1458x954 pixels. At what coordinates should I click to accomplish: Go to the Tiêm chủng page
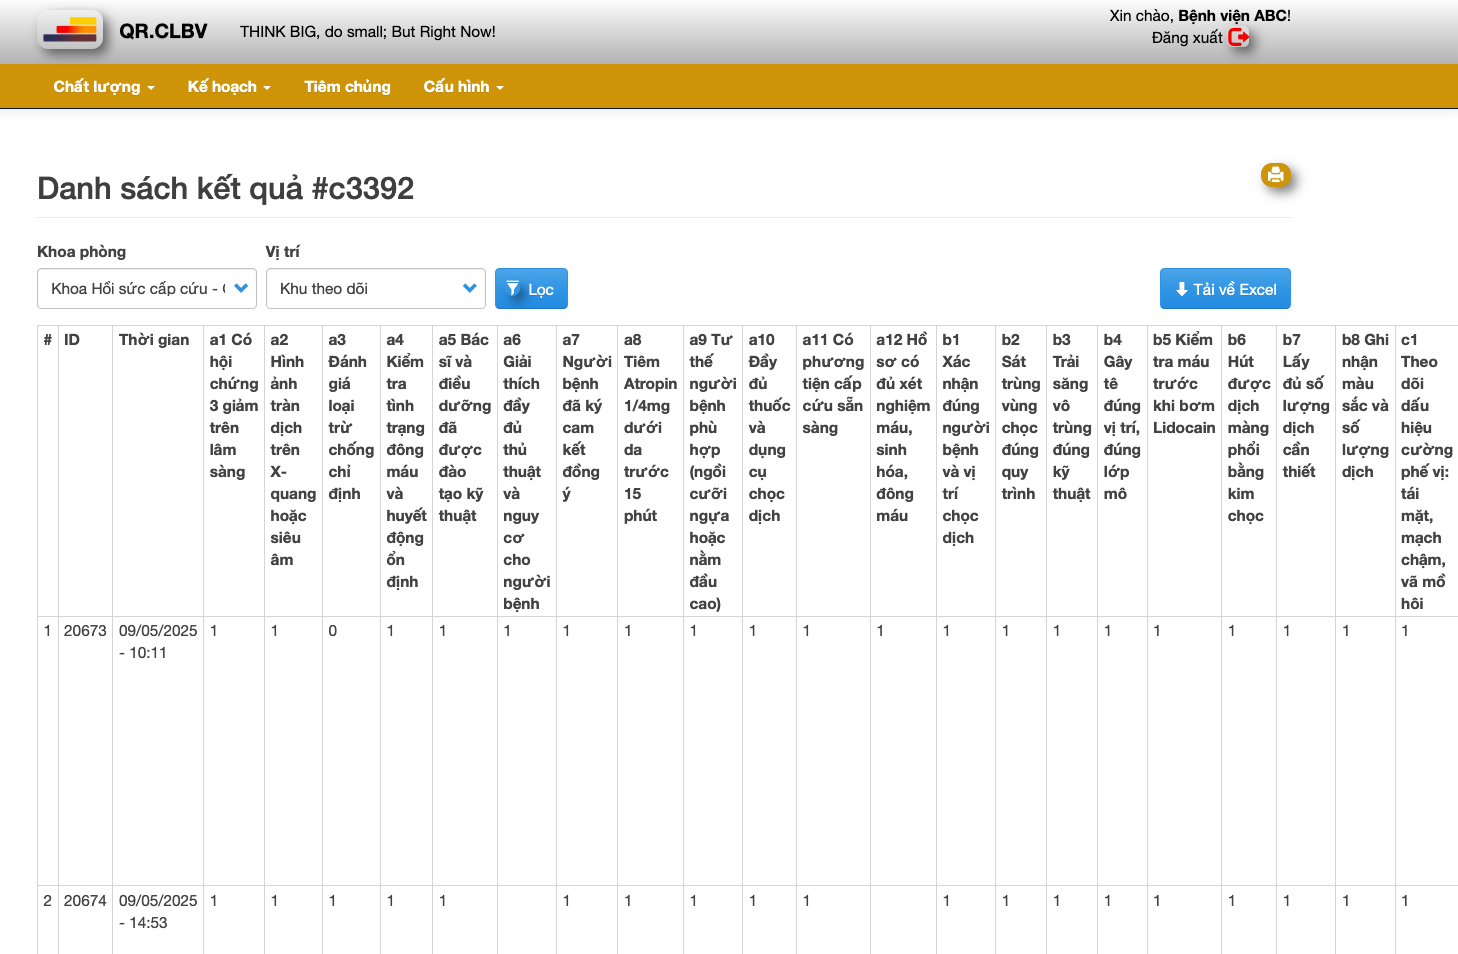pos(347,87)
